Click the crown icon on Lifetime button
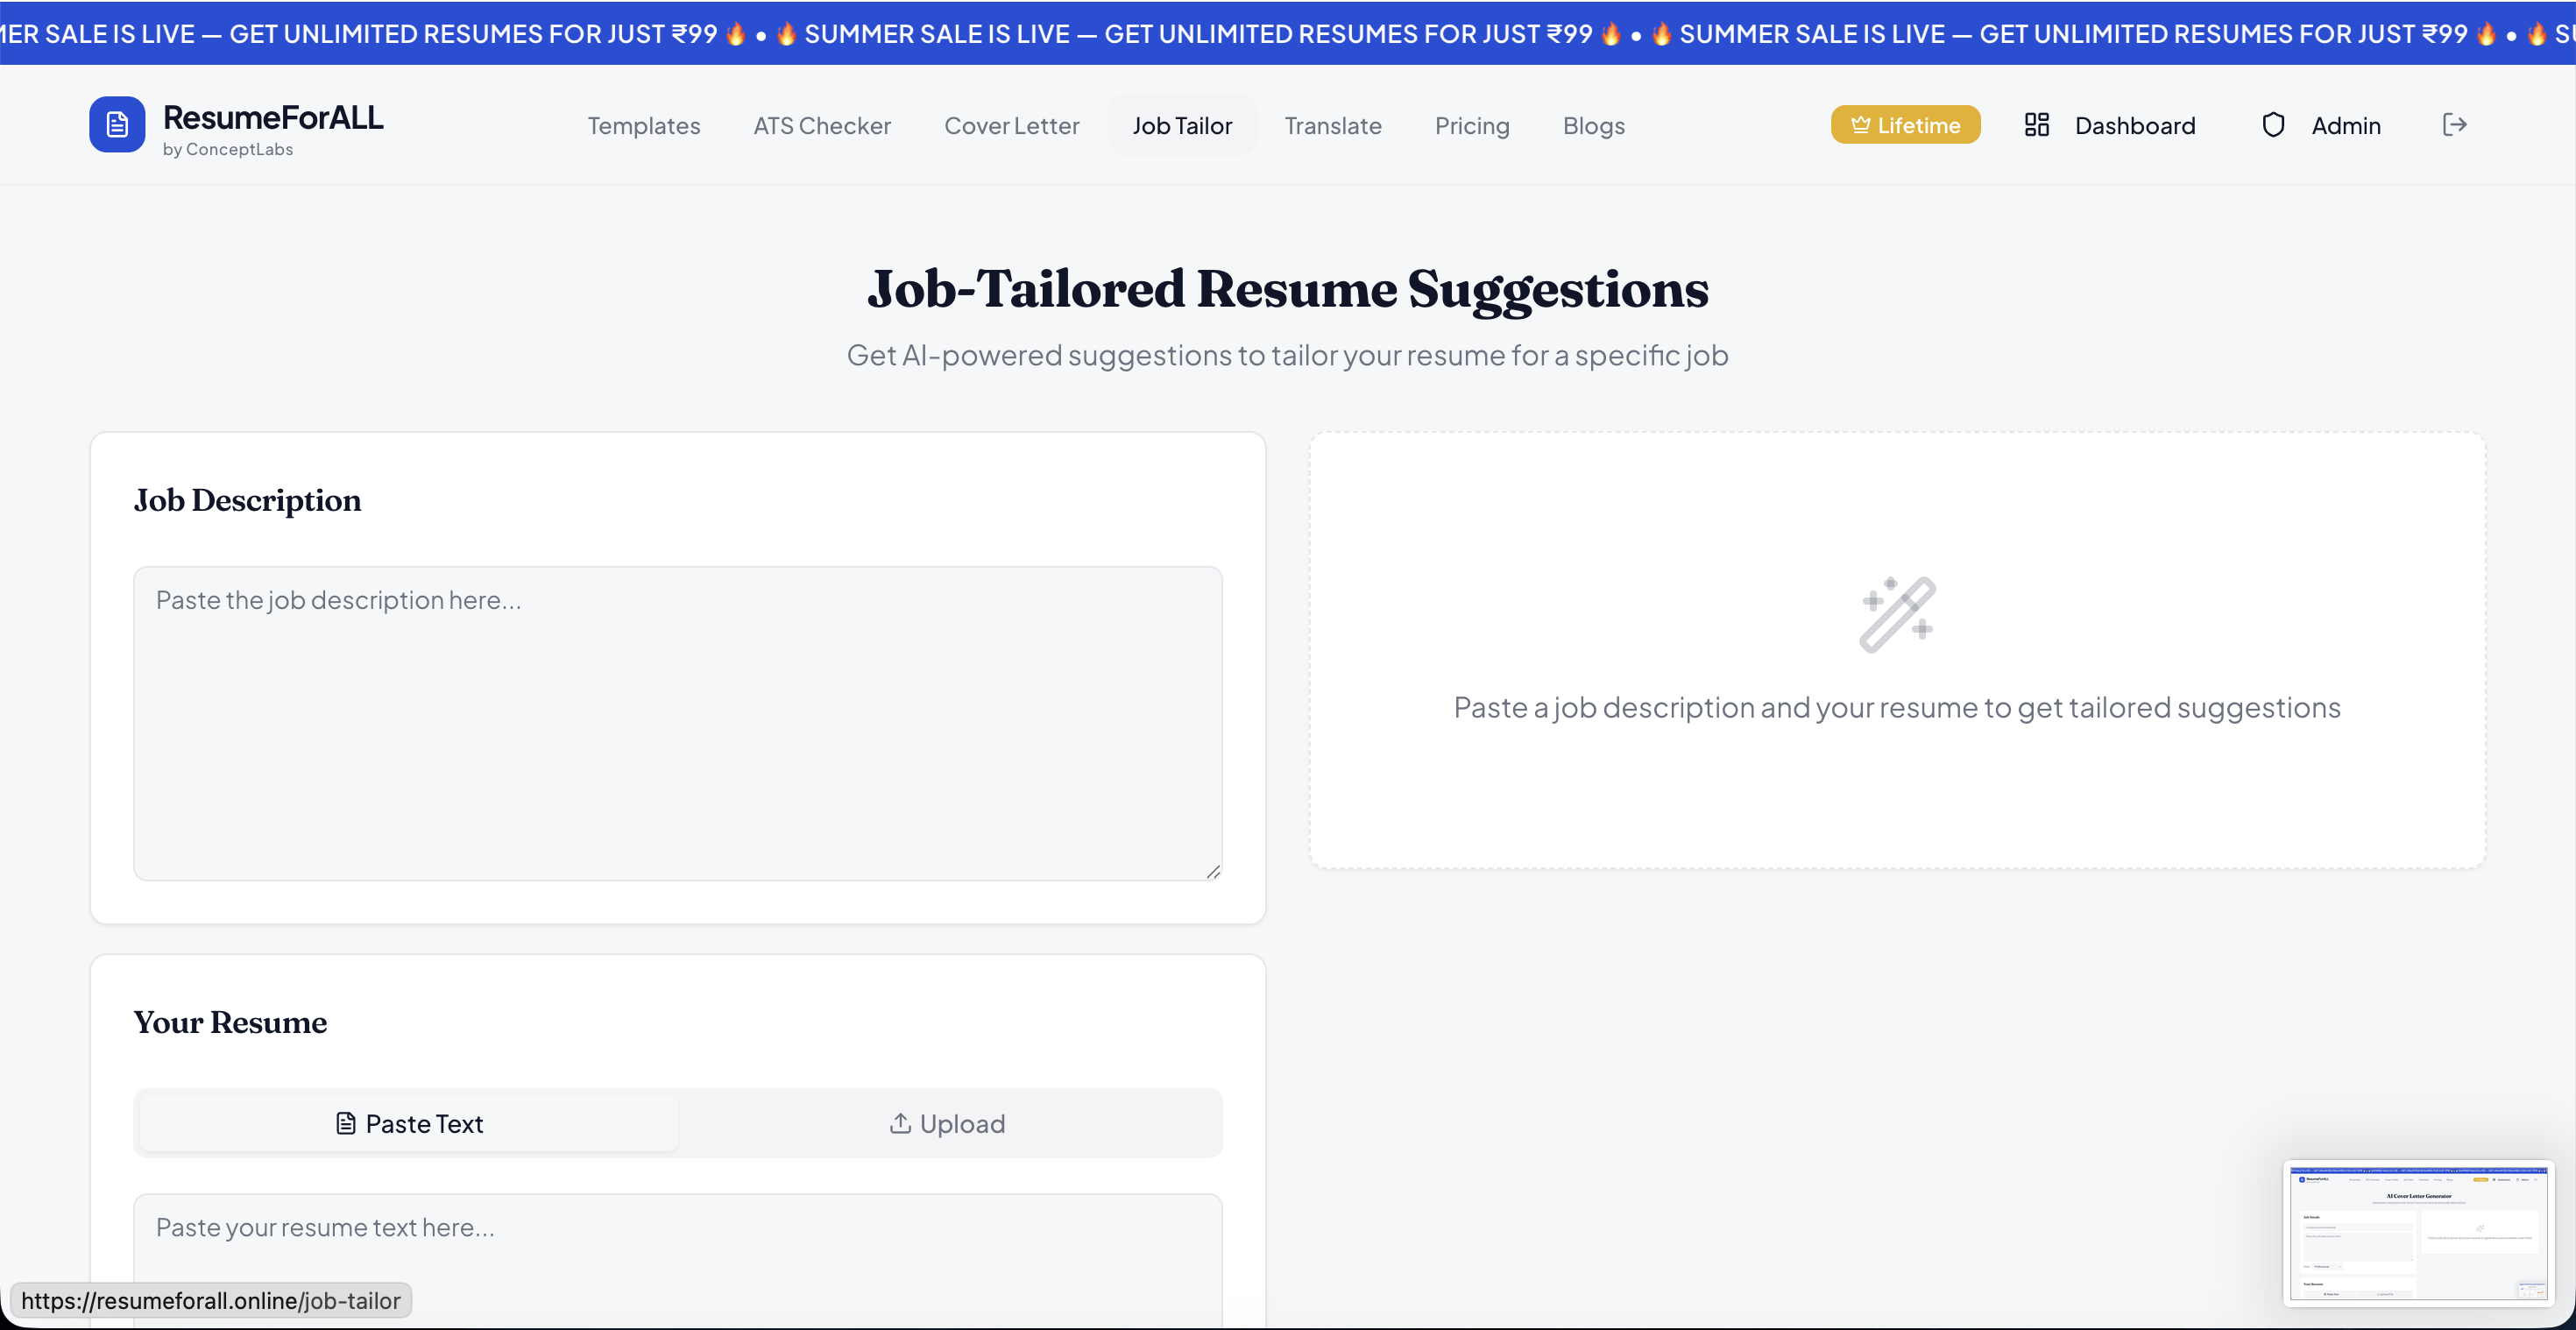Image resolution: width=2576 pixels, height=1330 pixels. (x=1862, y=124)
